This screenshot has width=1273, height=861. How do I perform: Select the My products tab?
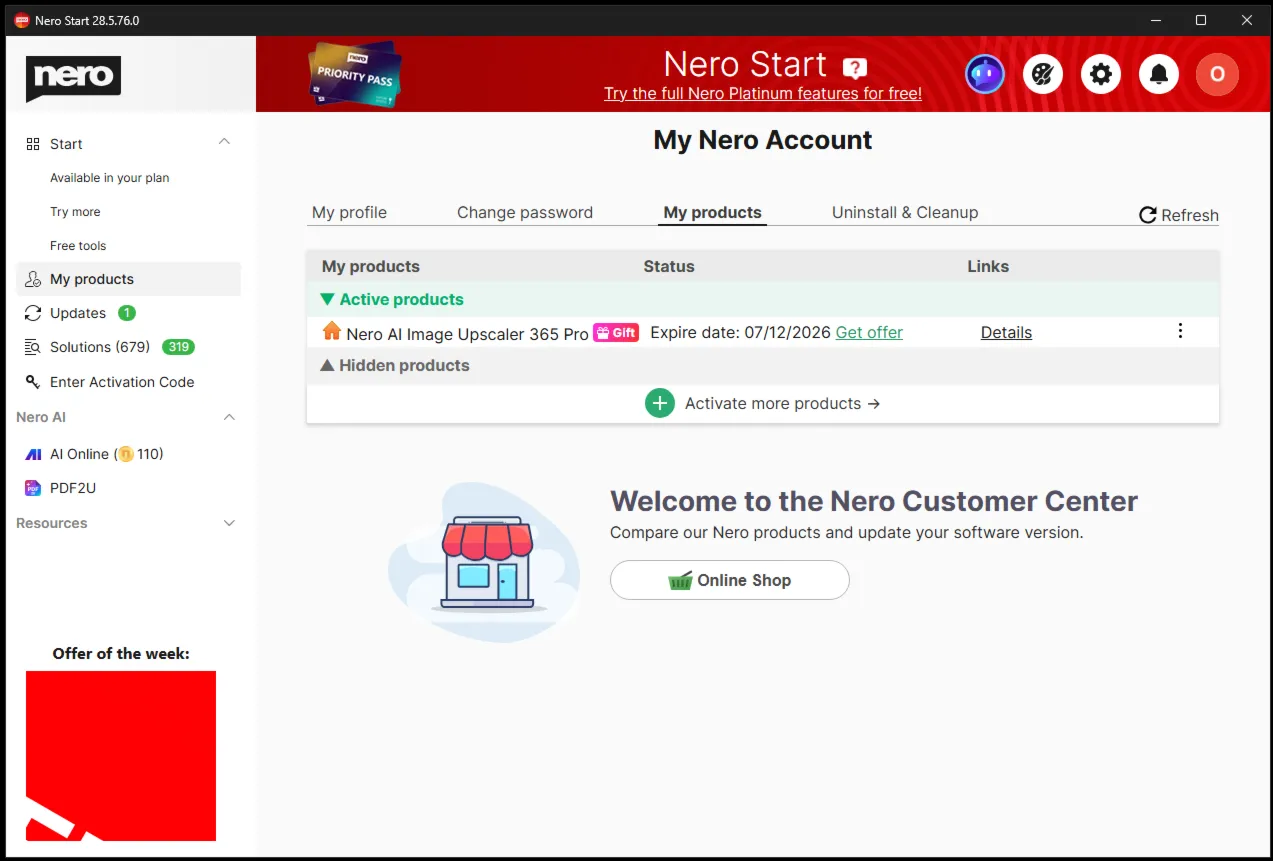(x=712, y=212)
